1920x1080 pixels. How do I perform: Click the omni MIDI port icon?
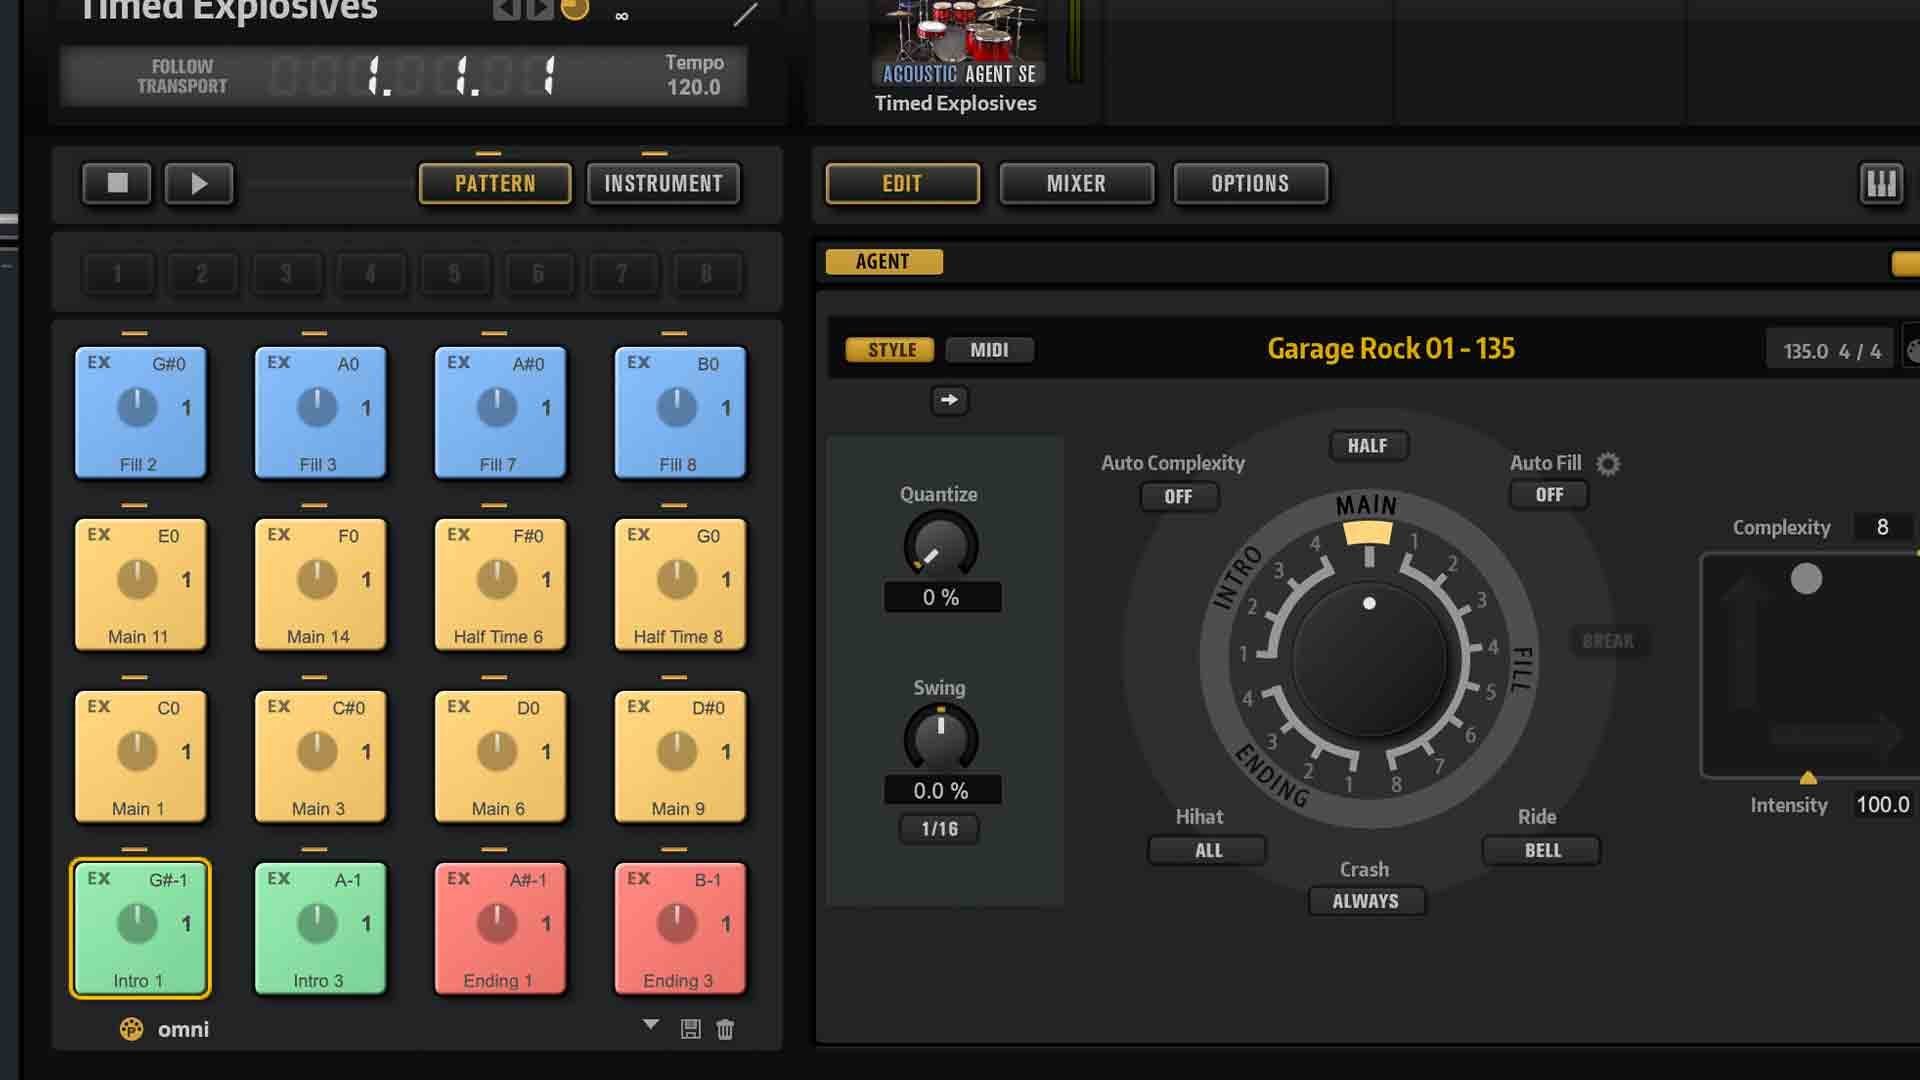click(x=131, y=1029)
